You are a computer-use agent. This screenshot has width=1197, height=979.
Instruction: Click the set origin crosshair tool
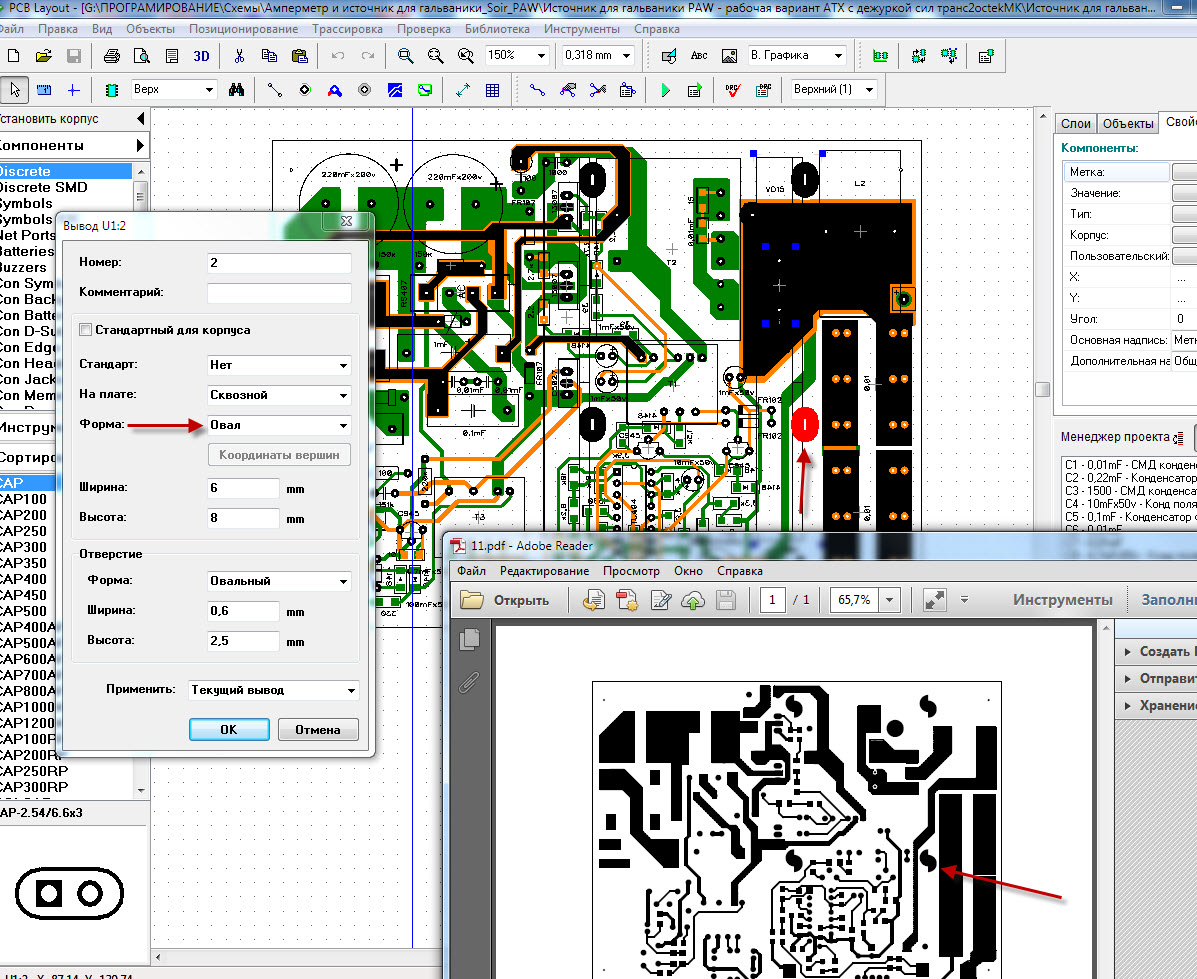point(73,90)
